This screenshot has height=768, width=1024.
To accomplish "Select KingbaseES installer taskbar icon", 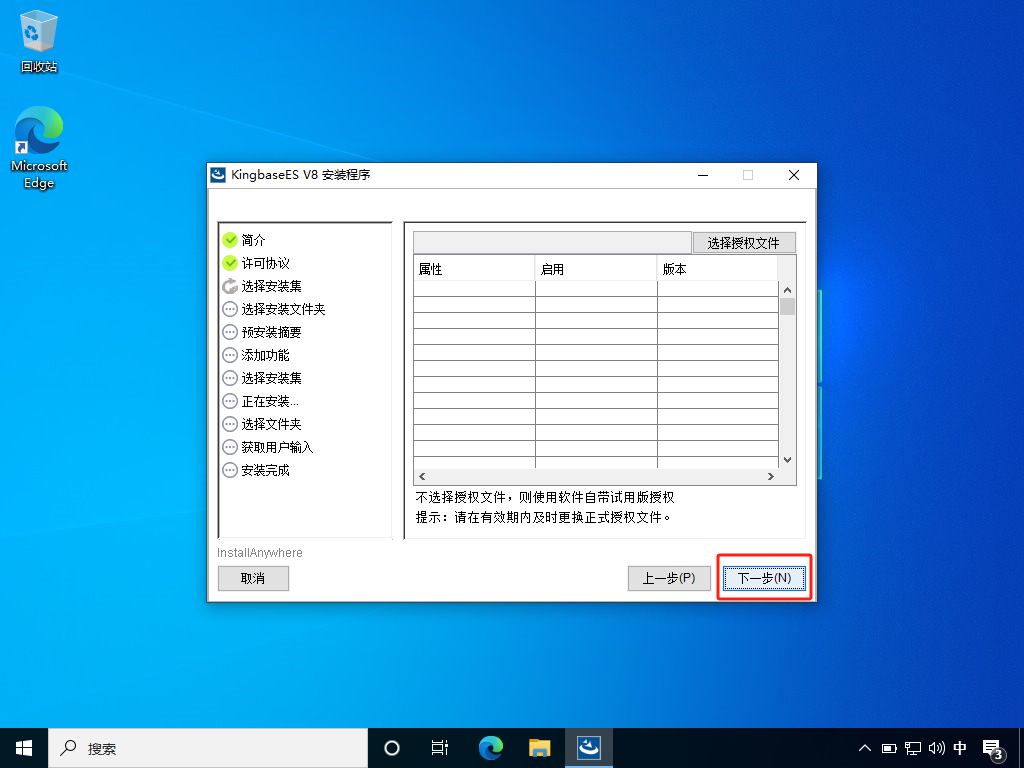I will 589,748.
